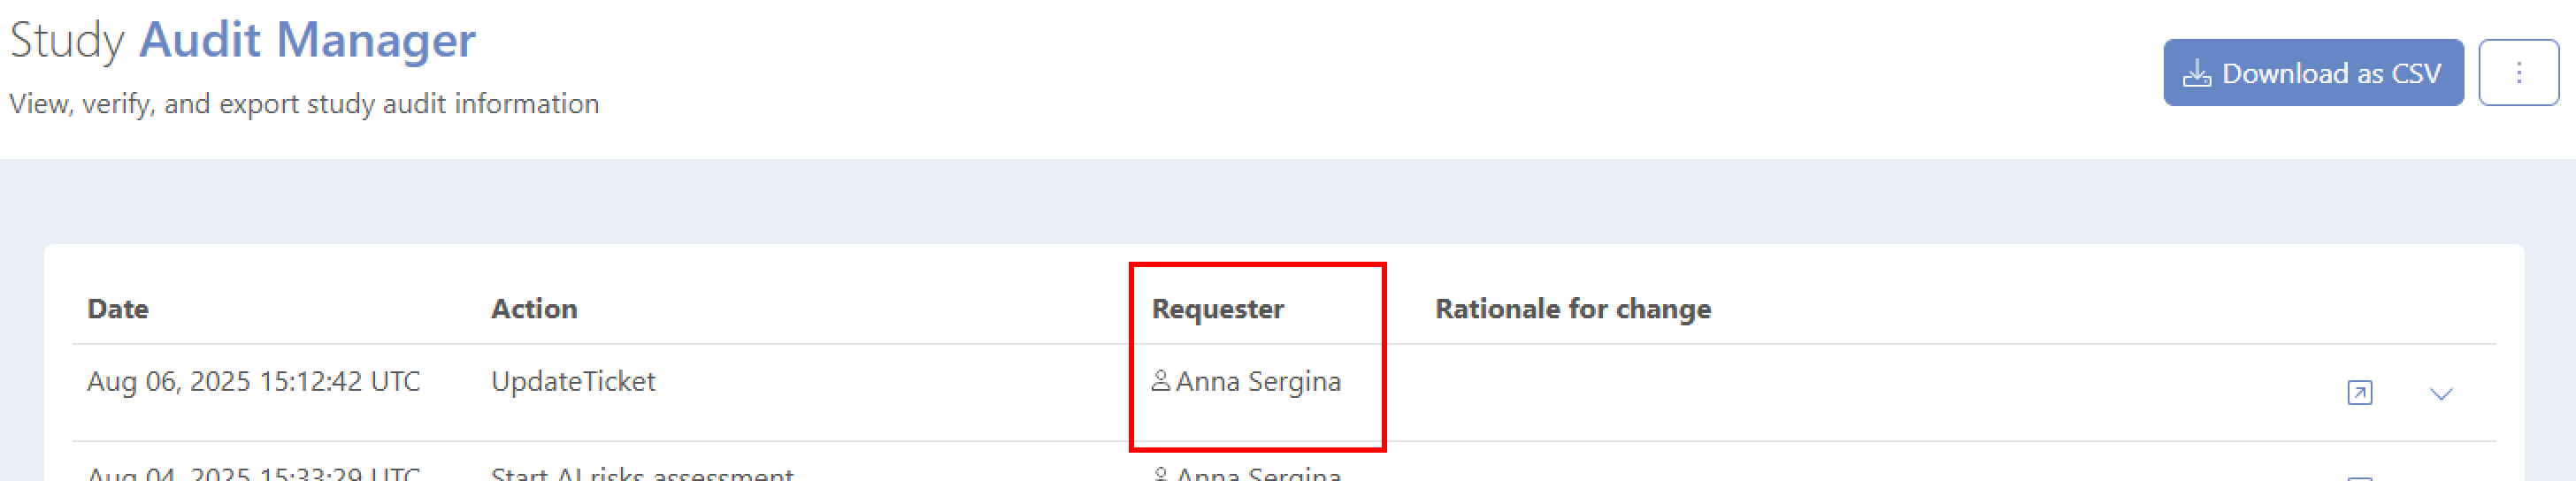
Task: Click the Audit Manager page title
Action: [307, 40]
